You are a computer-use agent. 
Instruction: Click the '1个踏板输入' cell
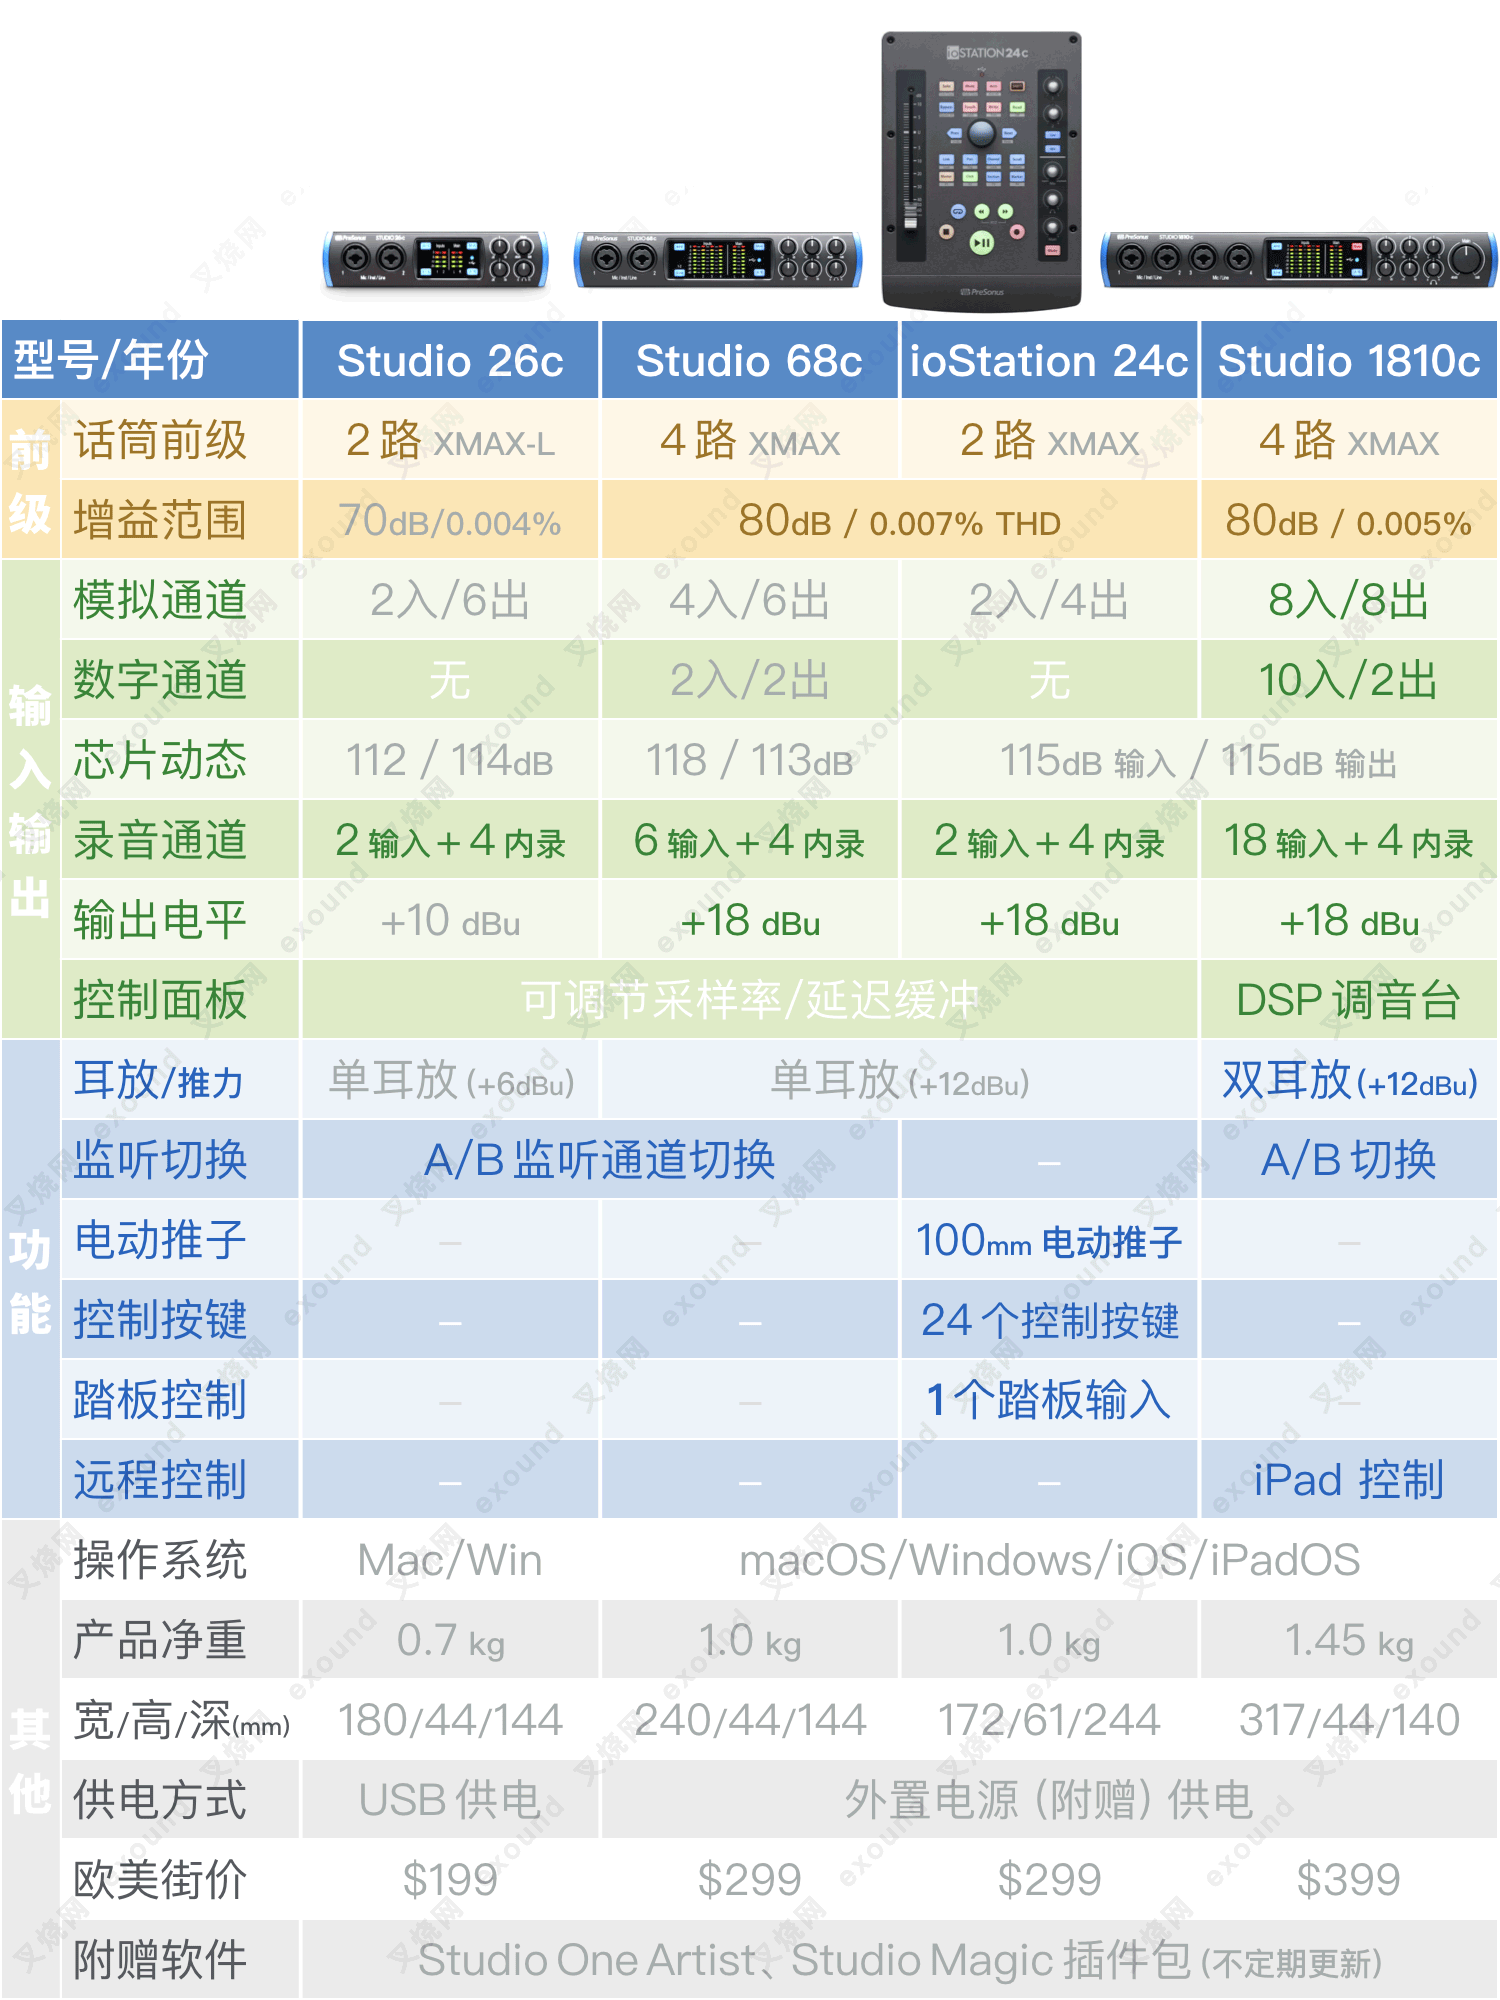(1049, 1400)
